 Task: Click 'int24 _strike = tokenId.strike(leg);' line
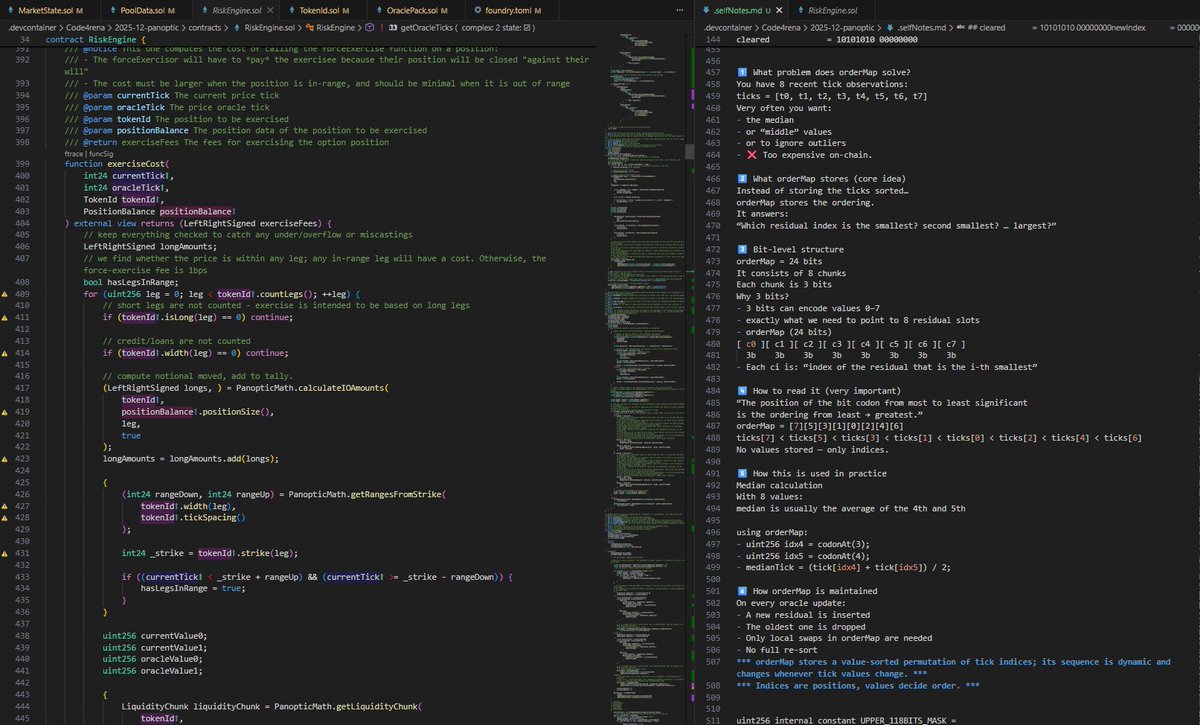click(x=210, y=553)
